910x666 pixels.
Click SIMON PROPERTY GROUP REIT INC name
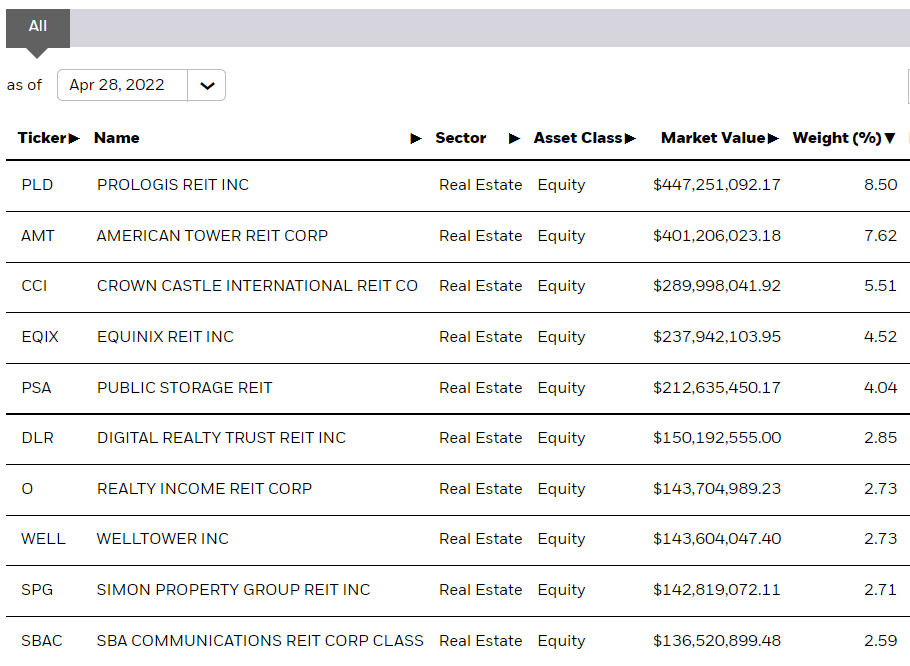pyautogui.click(x=233, y=590)
